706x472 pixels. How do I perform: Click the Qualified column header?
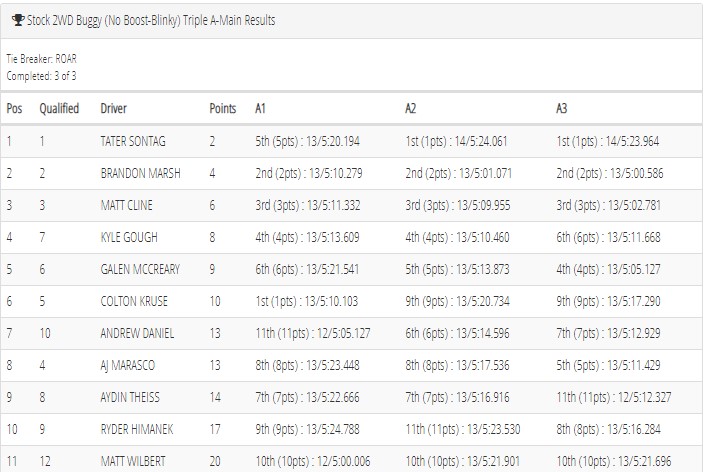coord(59,109)
